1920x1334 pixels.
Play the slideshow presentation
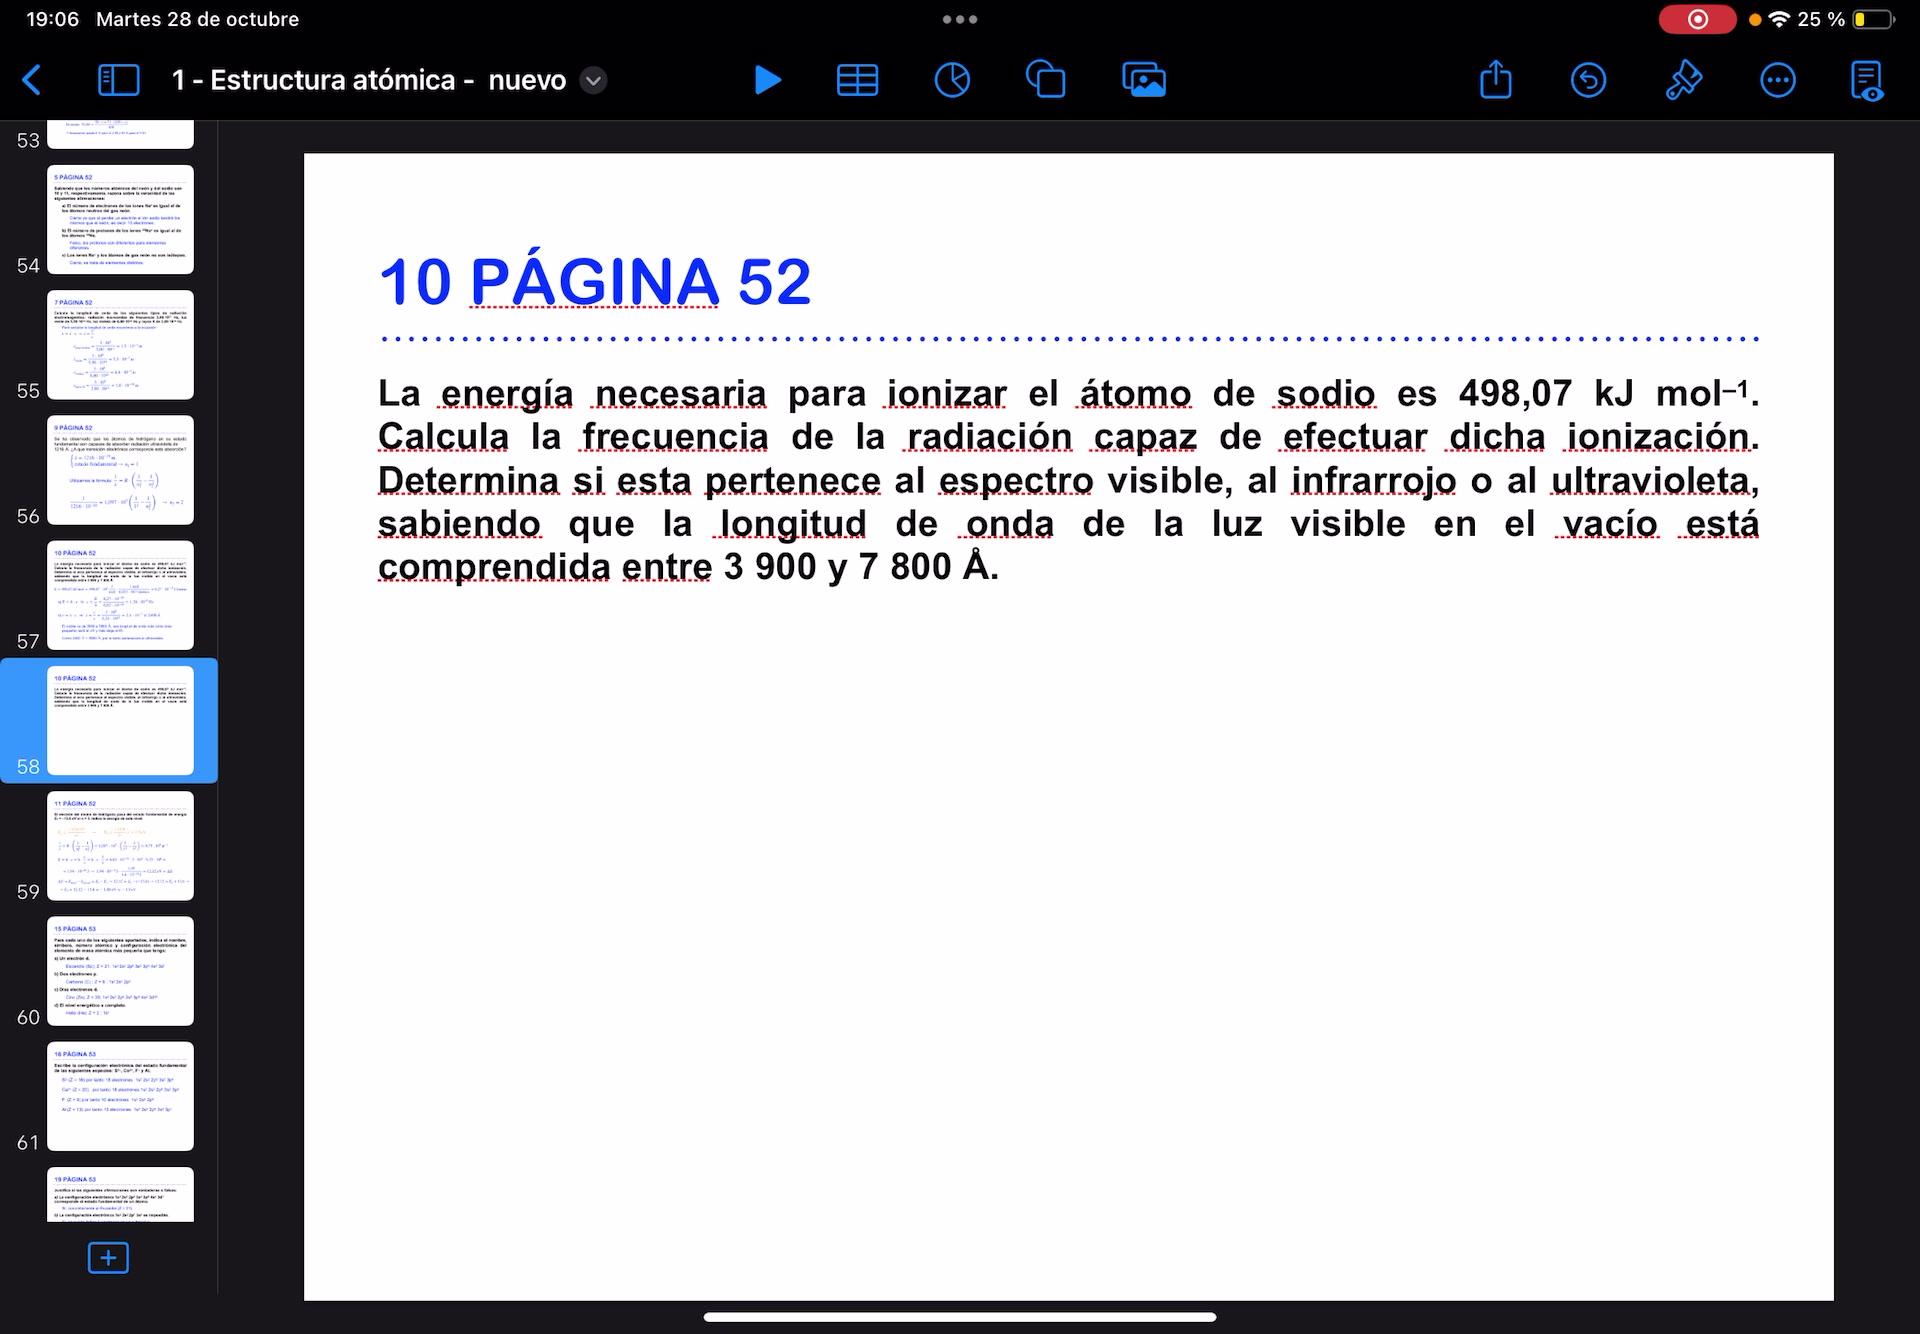(x=767, y=80)
